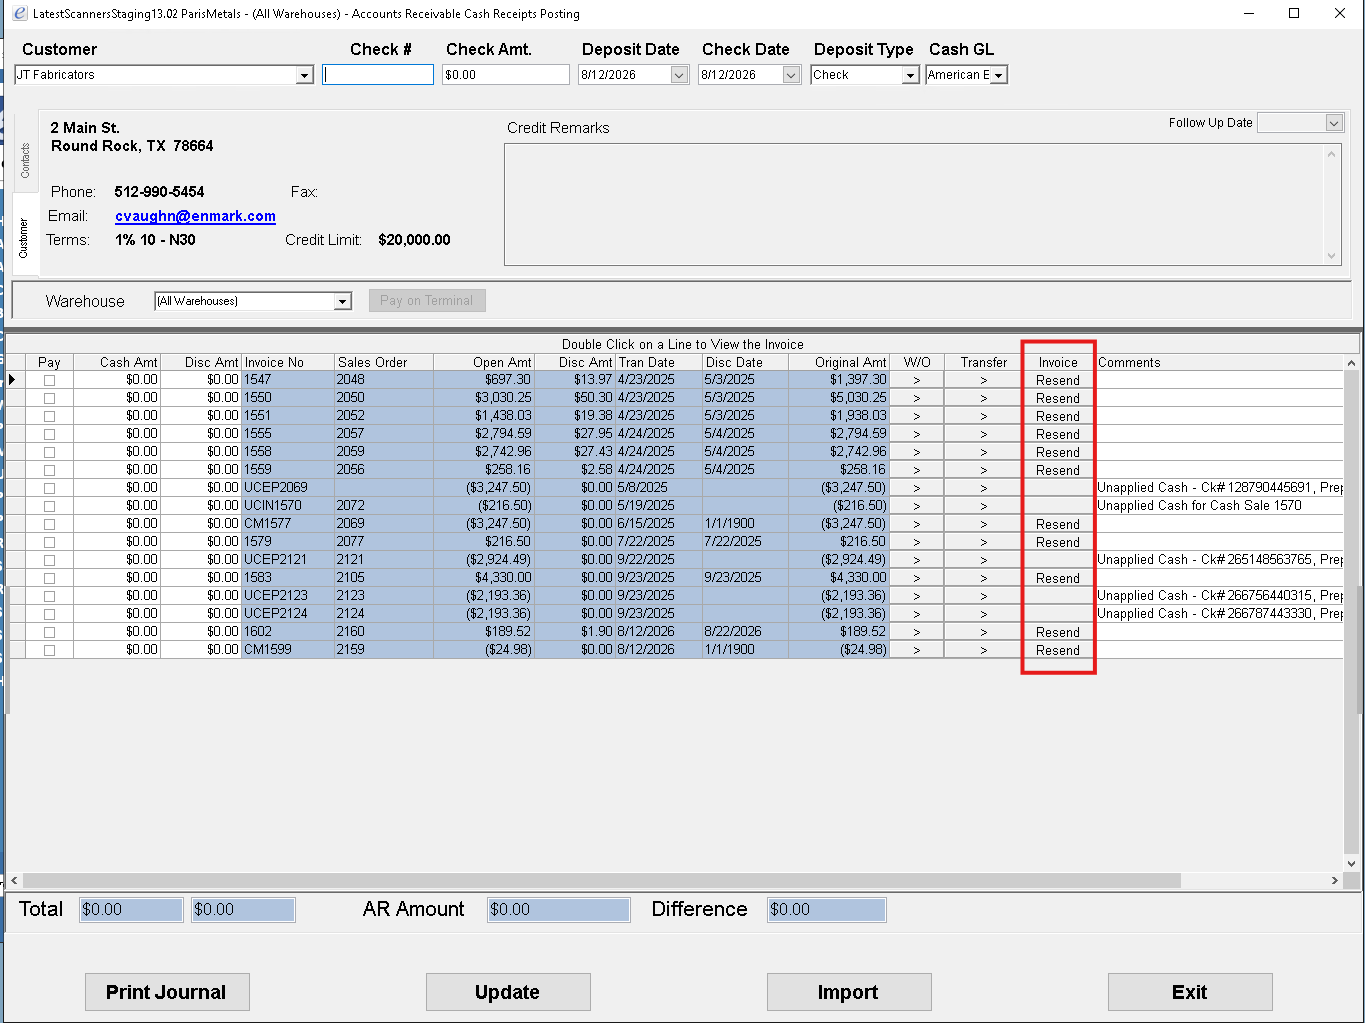Viewport: 1365px width, 1023px height.
Task: Expand the Deposit Type dropdown
Action: point(910,75)
